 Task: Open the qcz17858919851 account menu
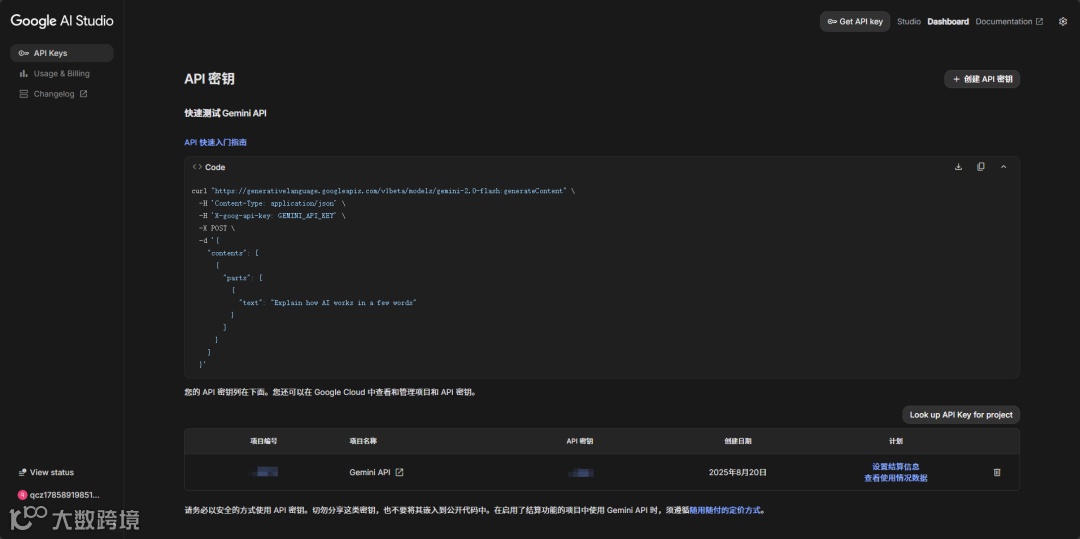click(59, 494)
